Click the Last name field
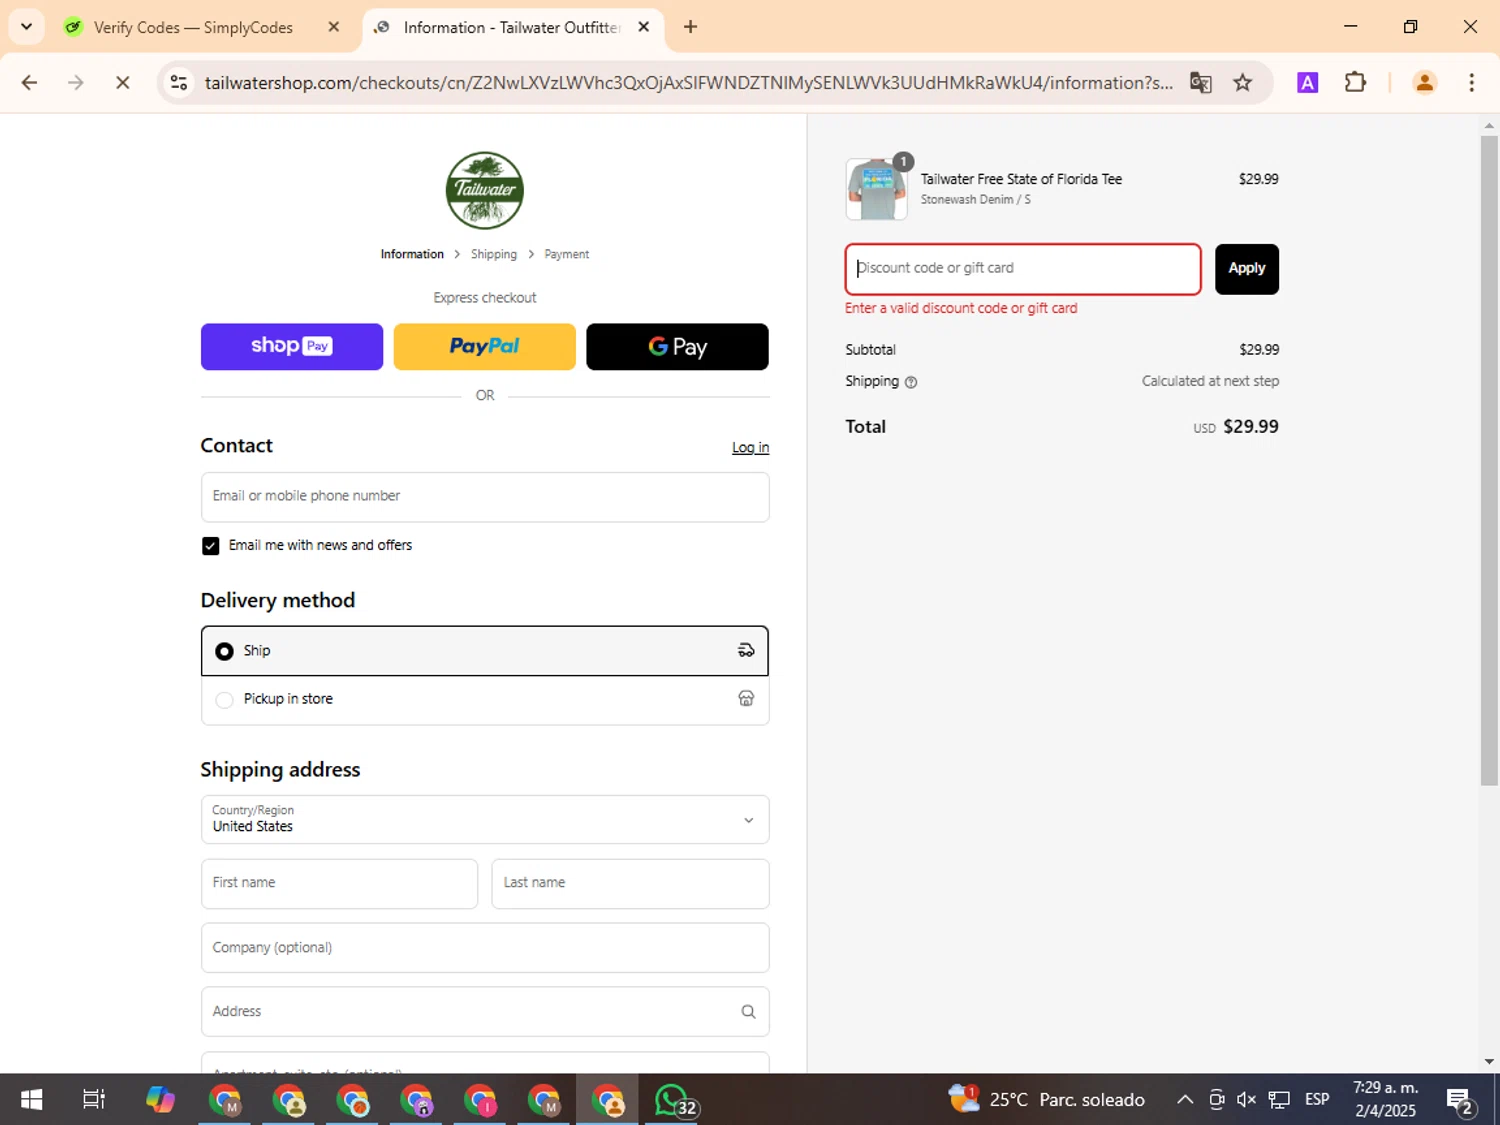 coord(630,883)
